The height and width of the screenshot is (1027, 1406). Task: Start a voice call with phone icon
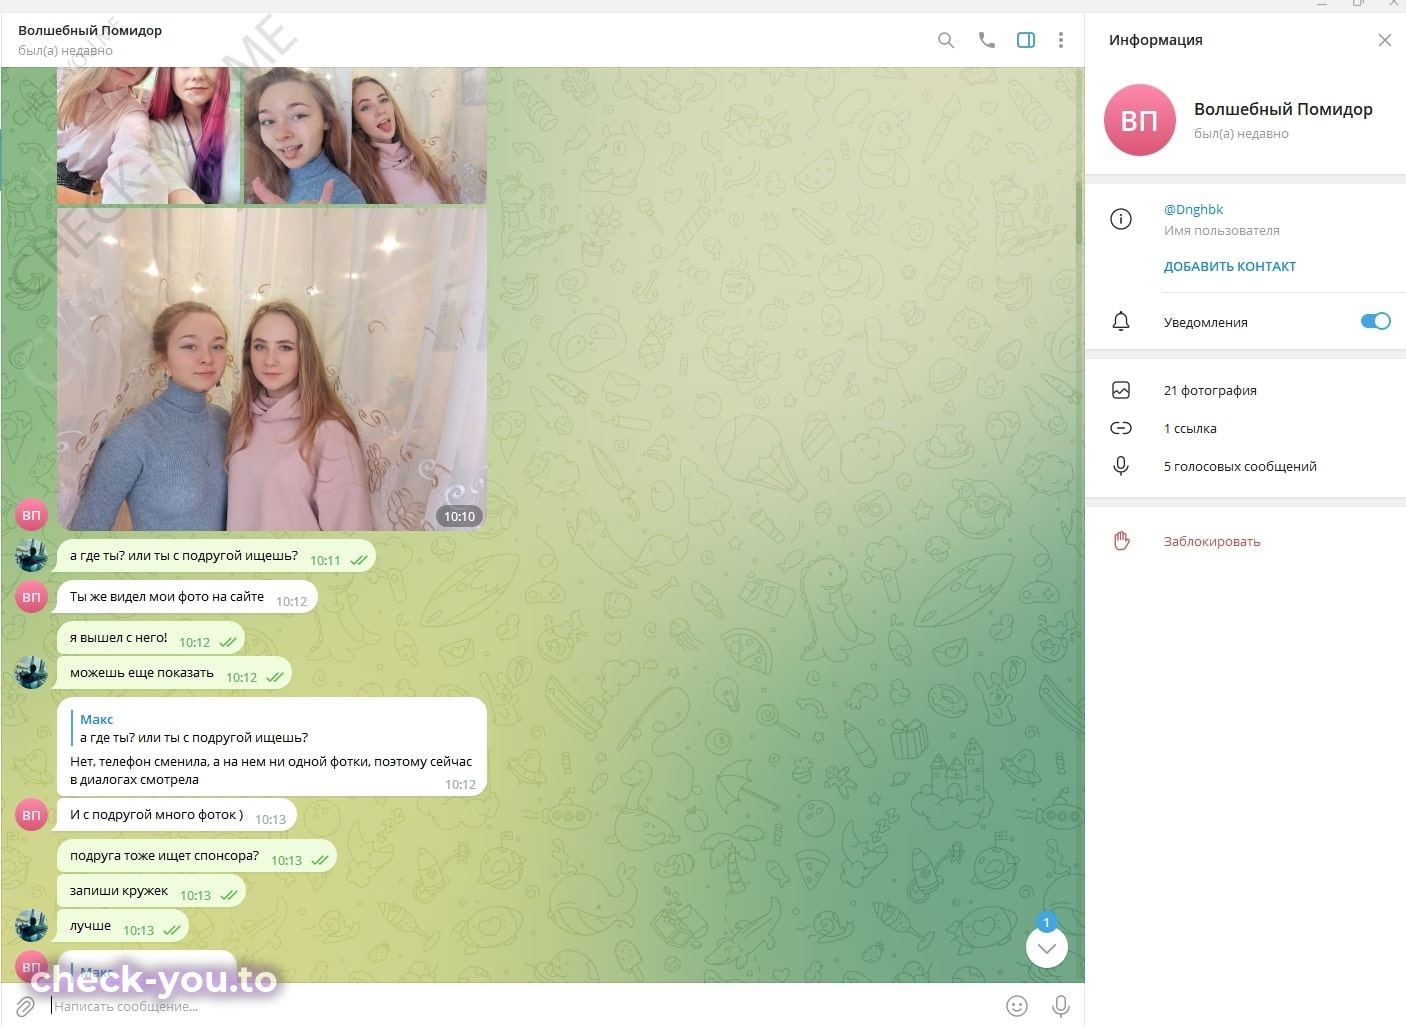986,40
